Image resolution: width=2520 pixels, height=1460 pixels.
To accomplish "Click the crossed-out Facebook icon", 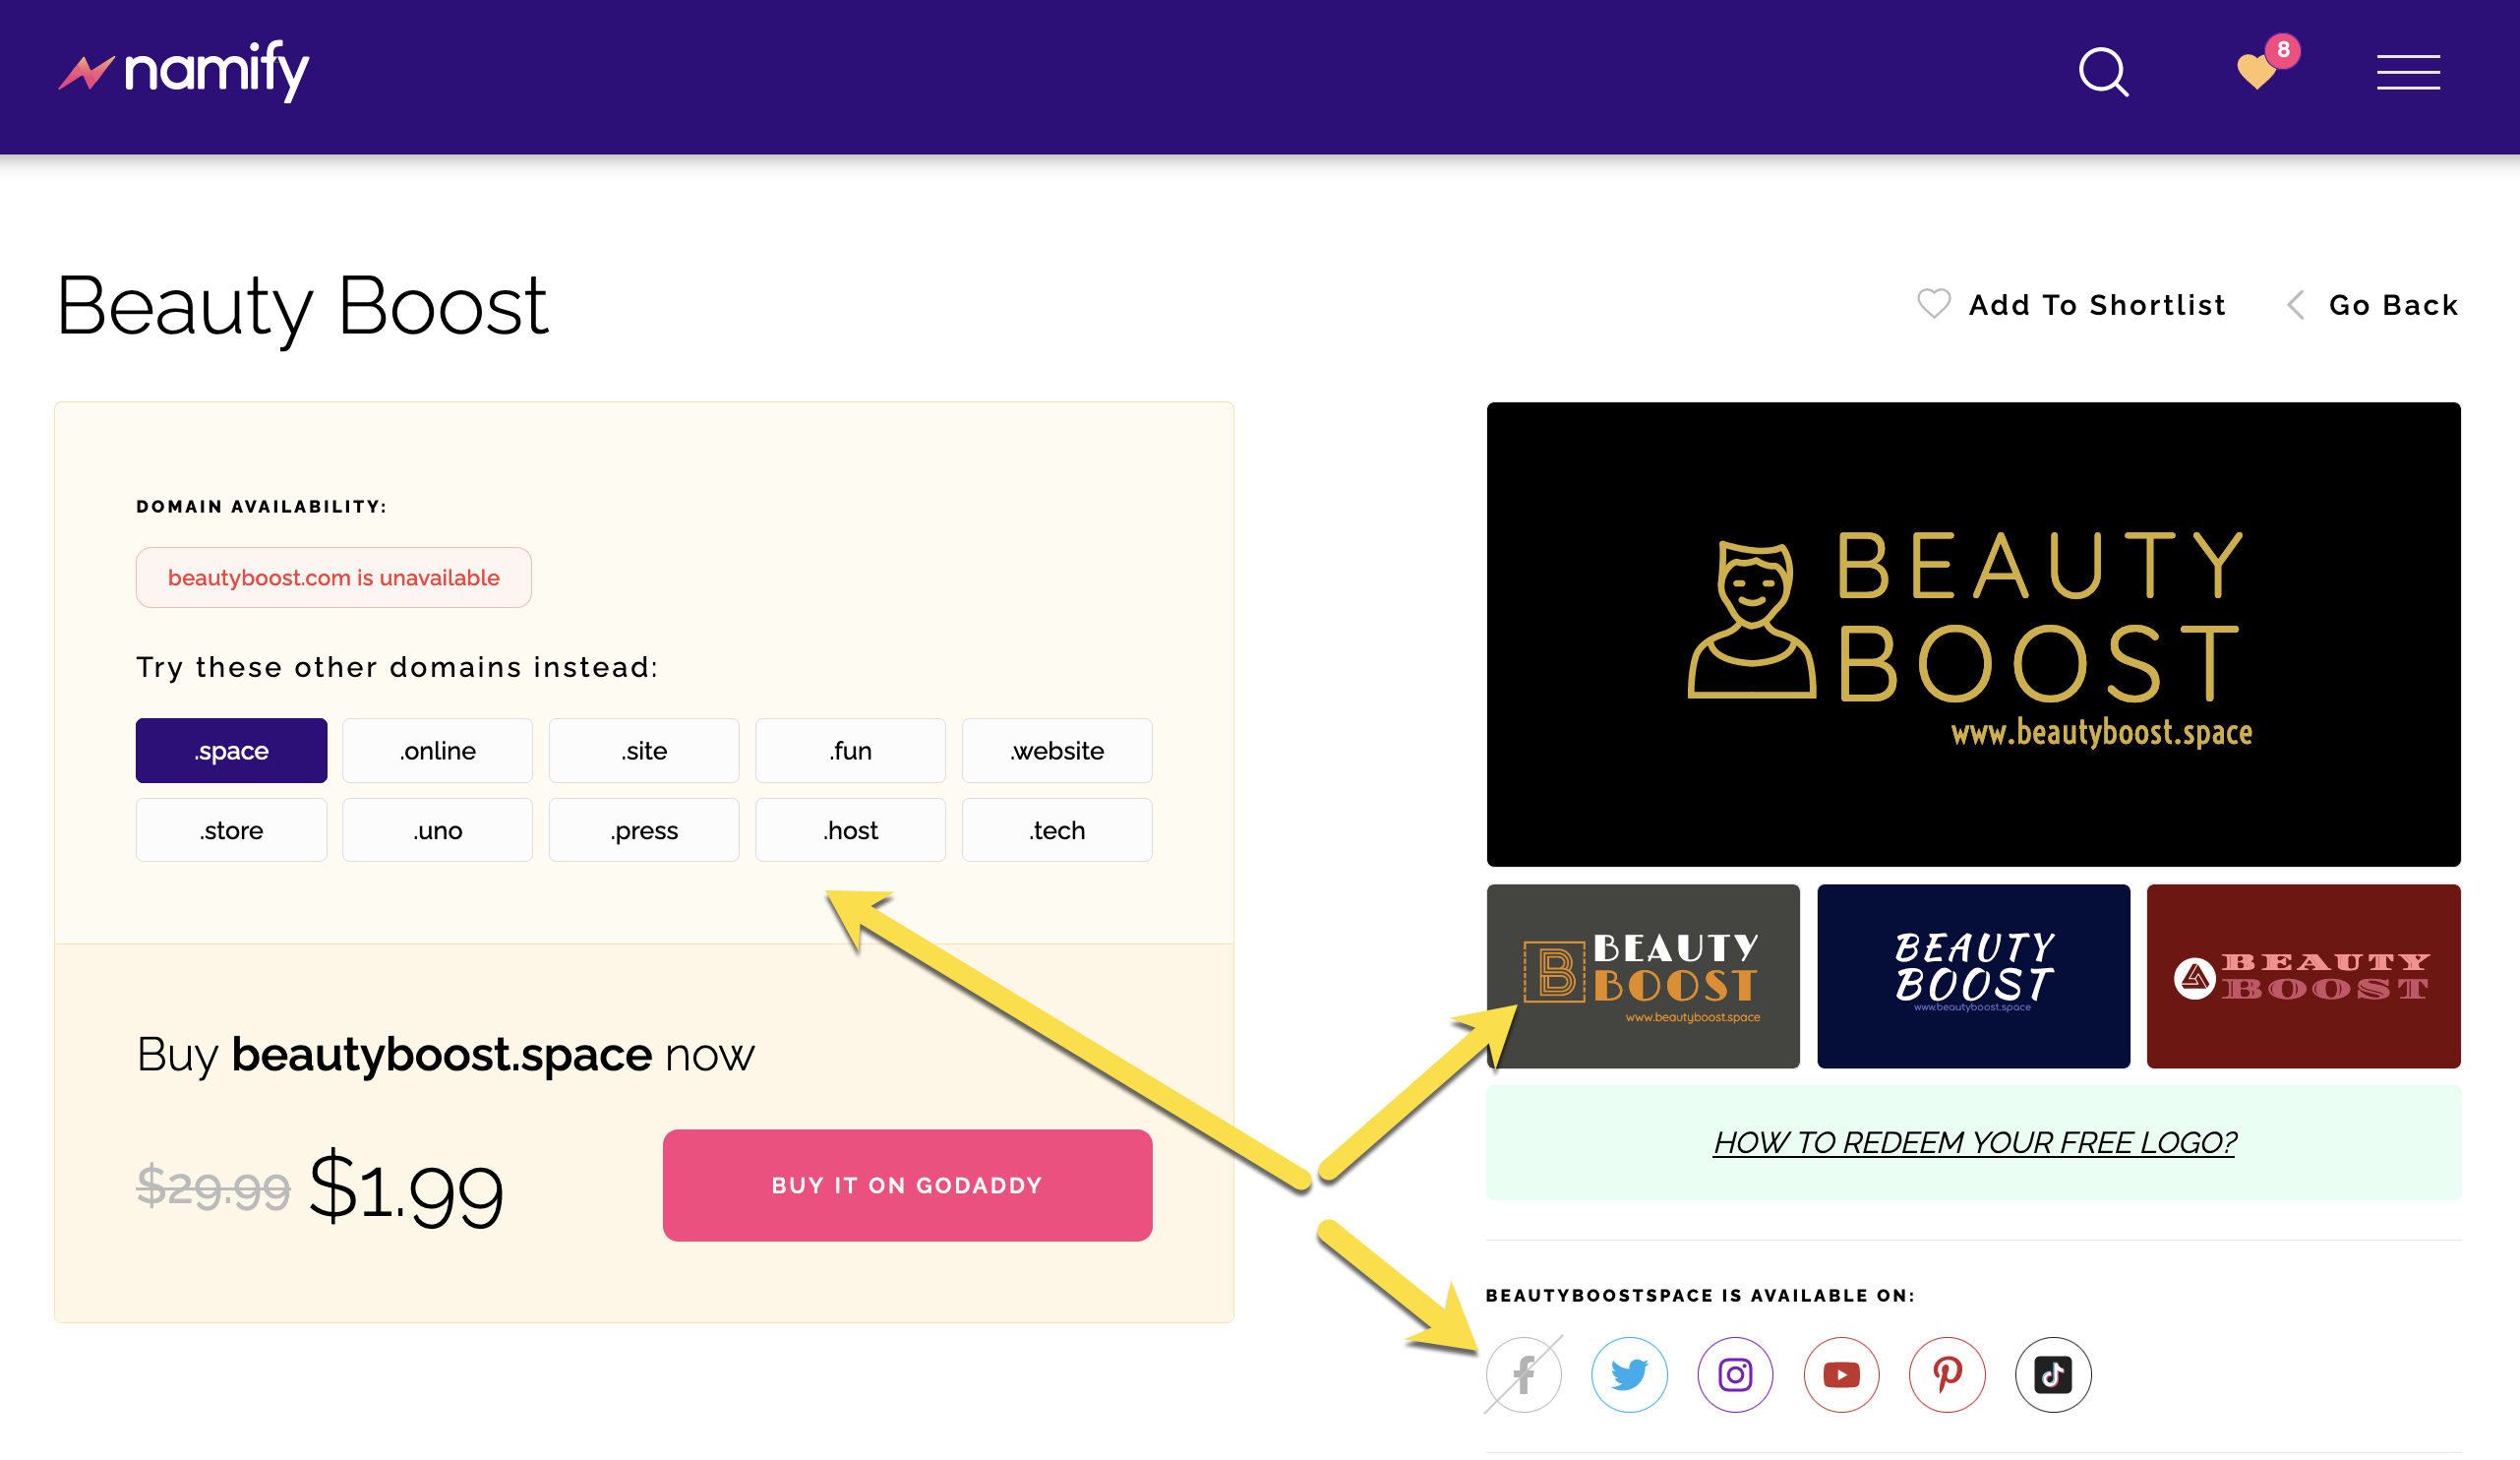I will click(x=1523, y=1374).
